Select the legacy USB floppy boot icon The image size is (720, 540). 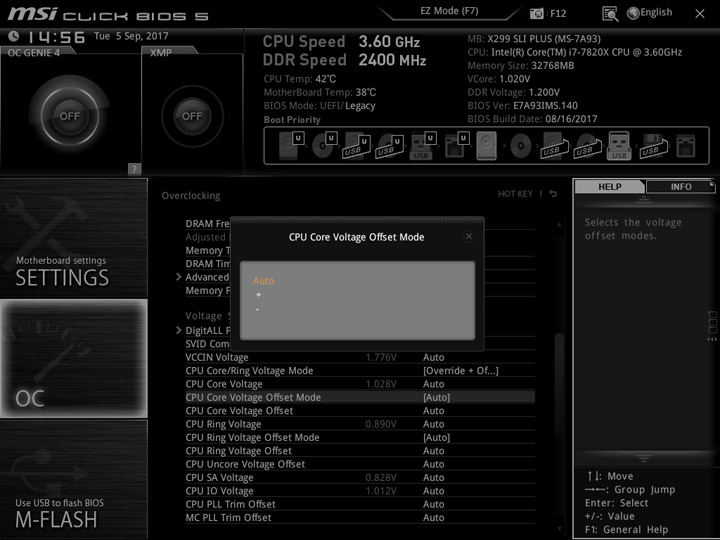click(654, 146)
